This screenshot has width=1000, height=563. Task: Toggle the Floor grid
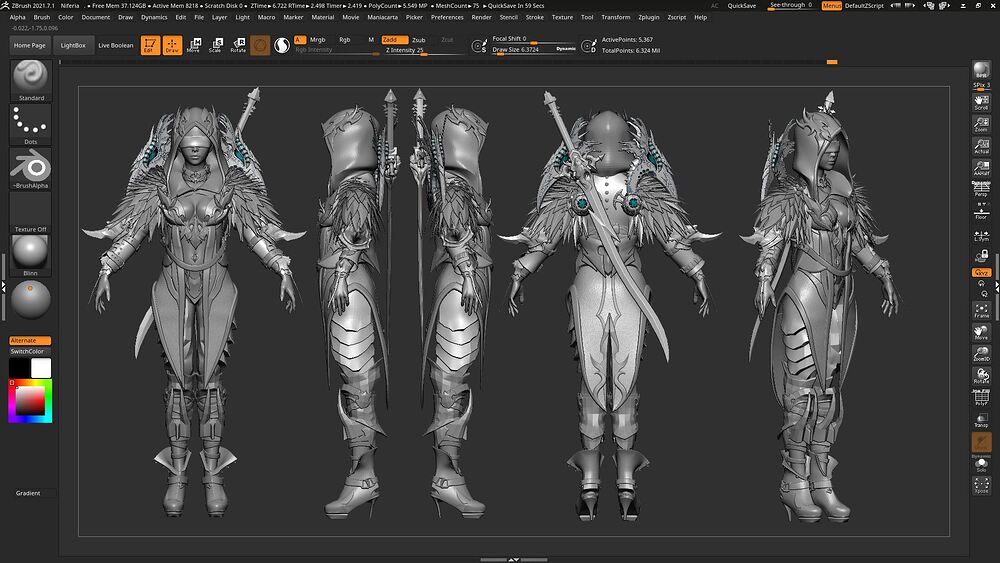tap(982, 212)
